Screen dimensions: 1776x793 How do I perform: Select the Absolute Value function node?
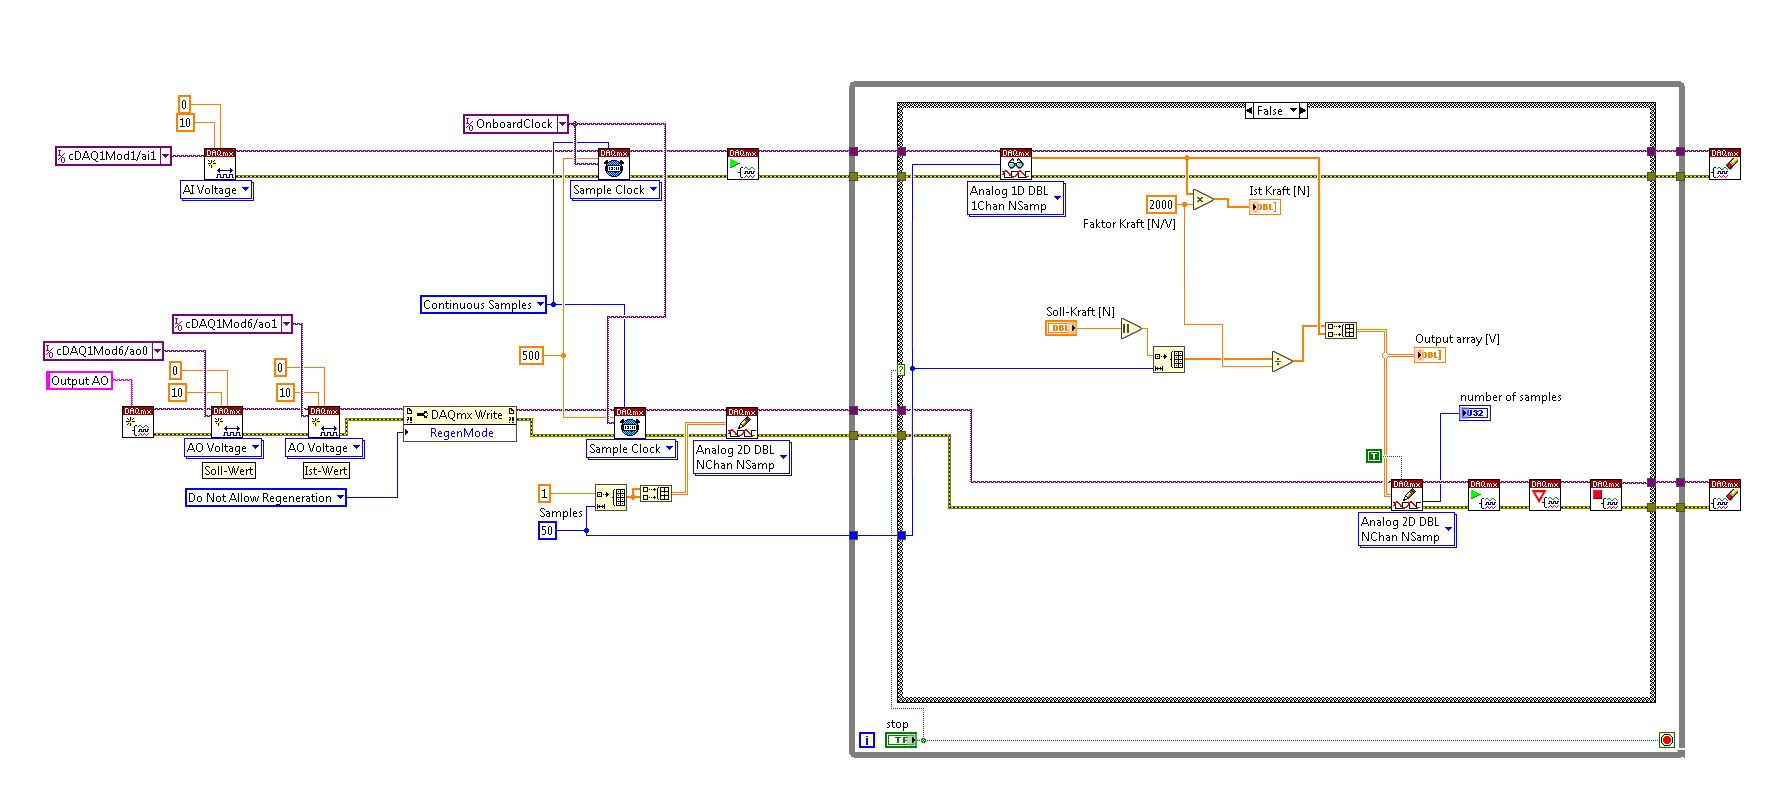coord(1131,328)
